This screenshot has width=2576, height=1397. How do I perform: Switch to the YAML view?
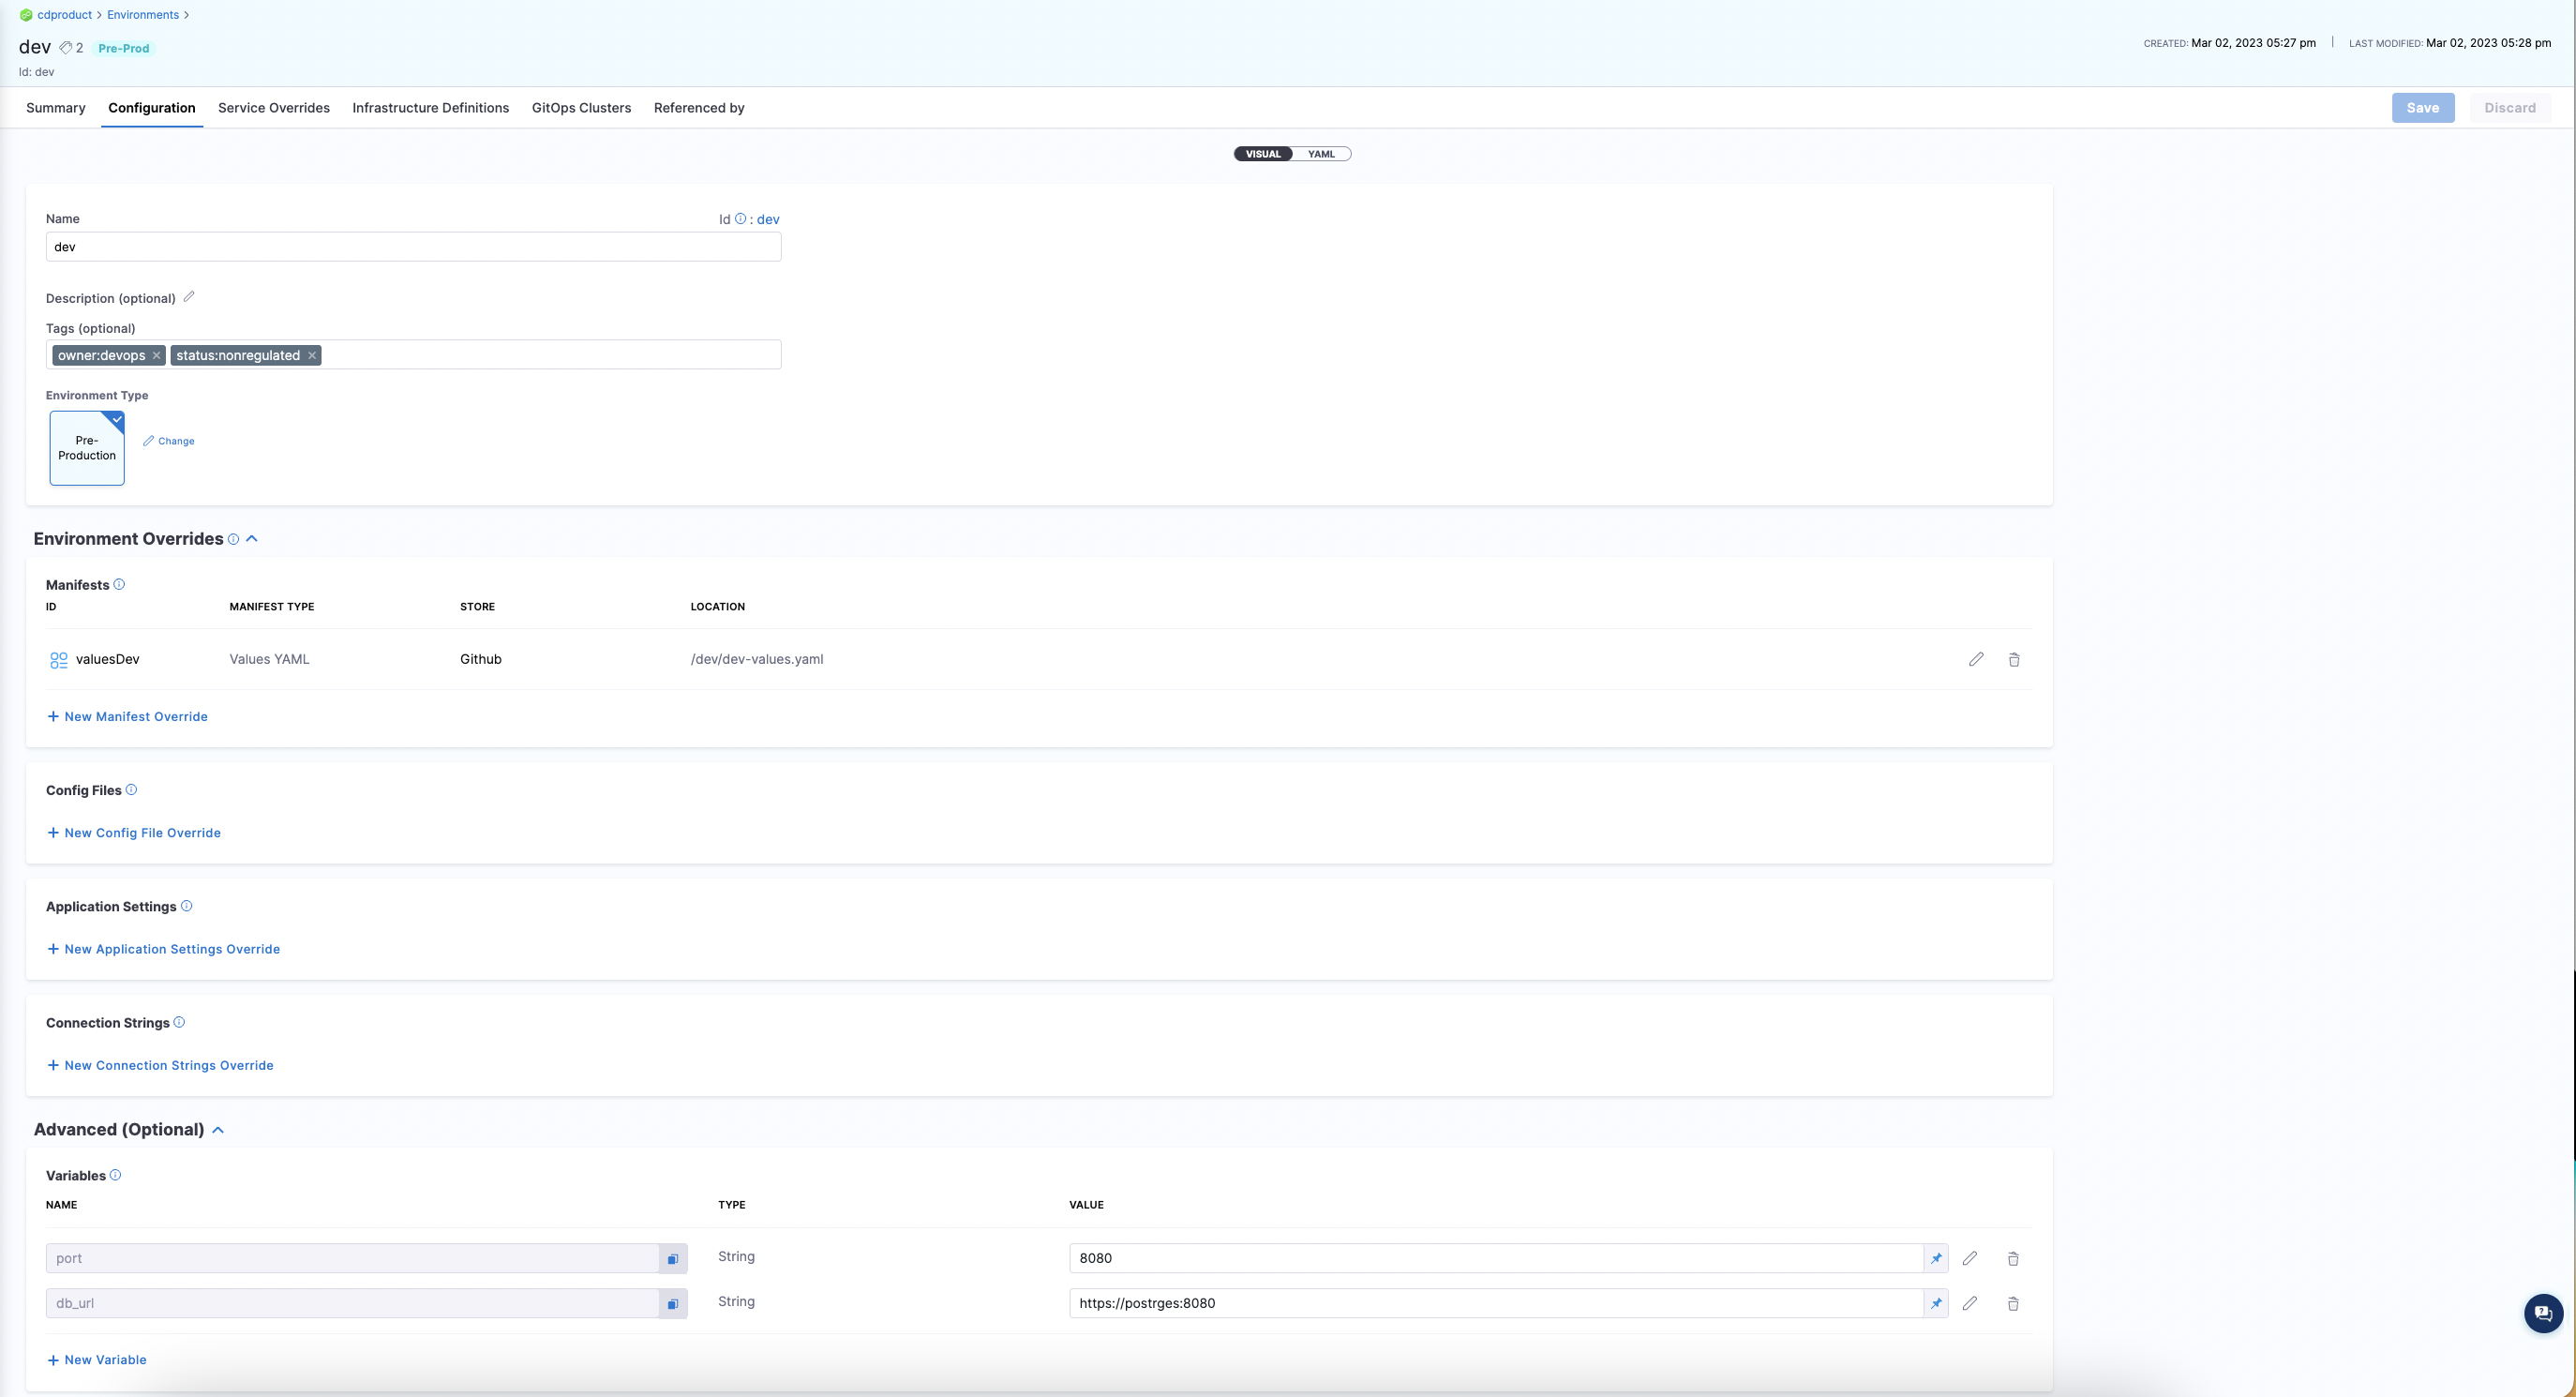pos(1321,154)
